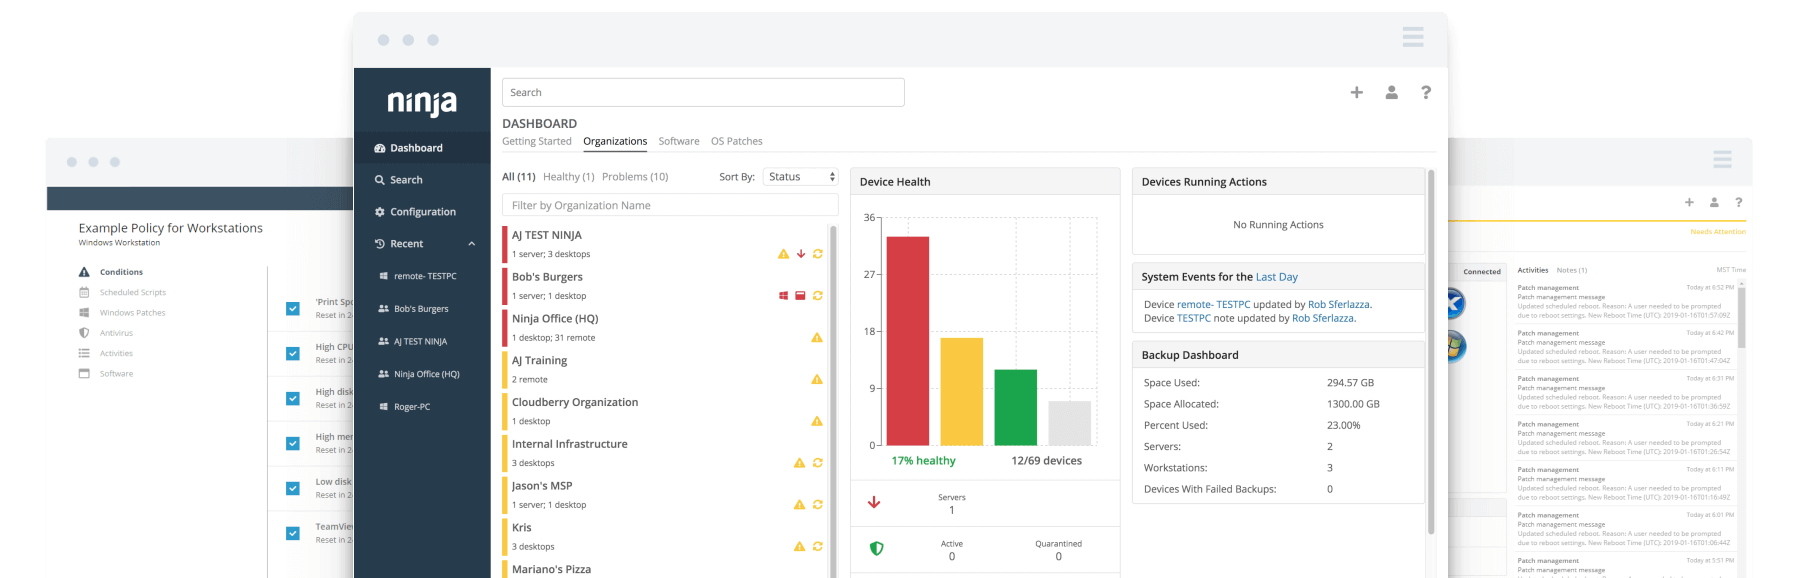Click the warning icon for Ninja Office (HQ)
The height and width of the screenshot is (578, 1798).
click(817, 338)
